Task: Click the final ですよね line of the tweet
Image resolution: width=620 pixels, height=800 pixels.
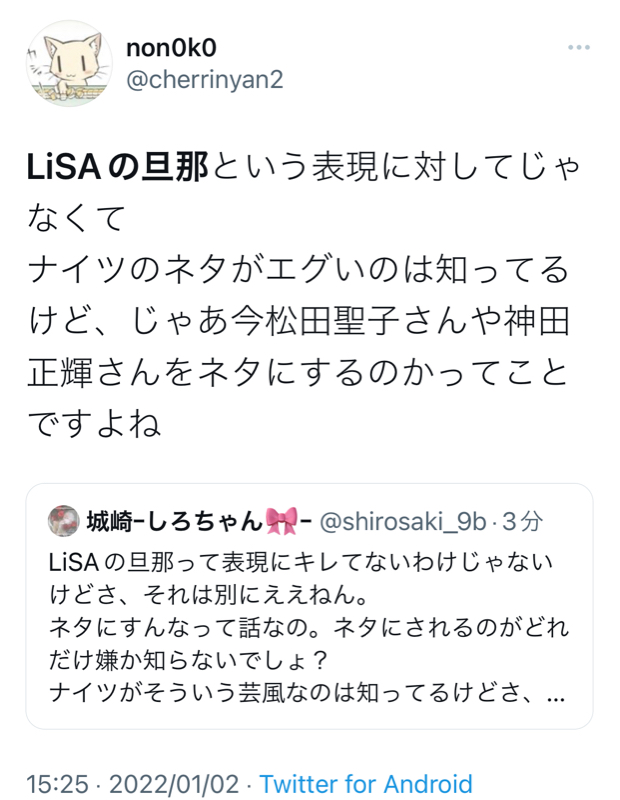Action: [94, 424]
